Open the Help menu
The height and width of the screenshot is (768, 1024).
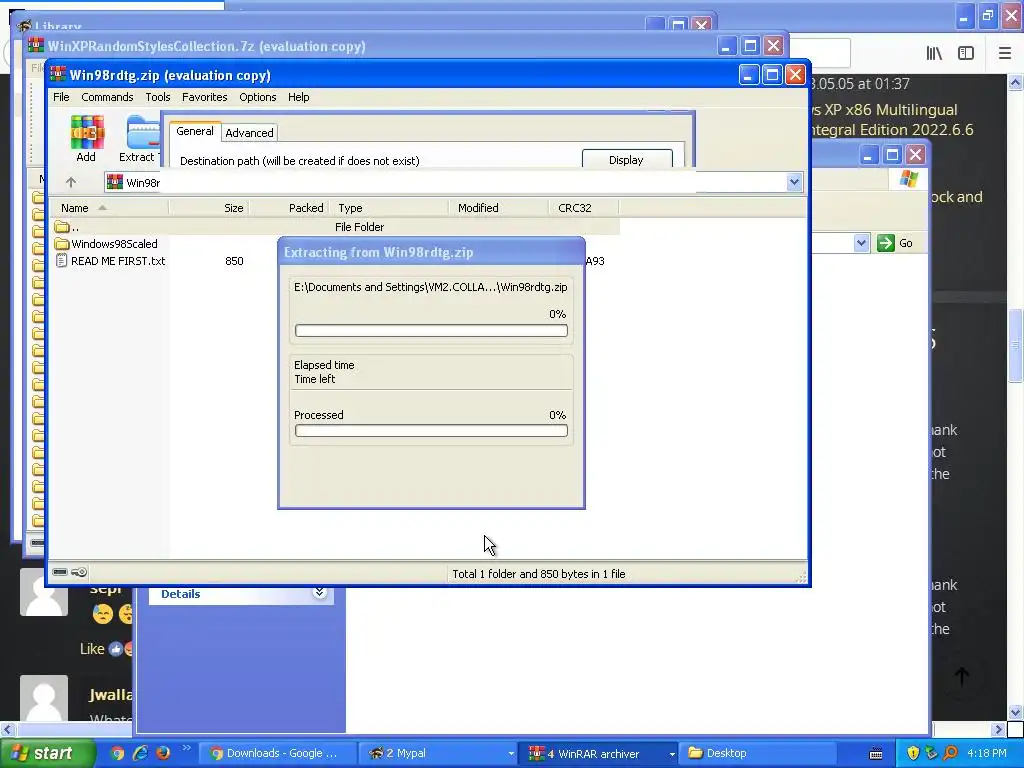pos(298,97)
